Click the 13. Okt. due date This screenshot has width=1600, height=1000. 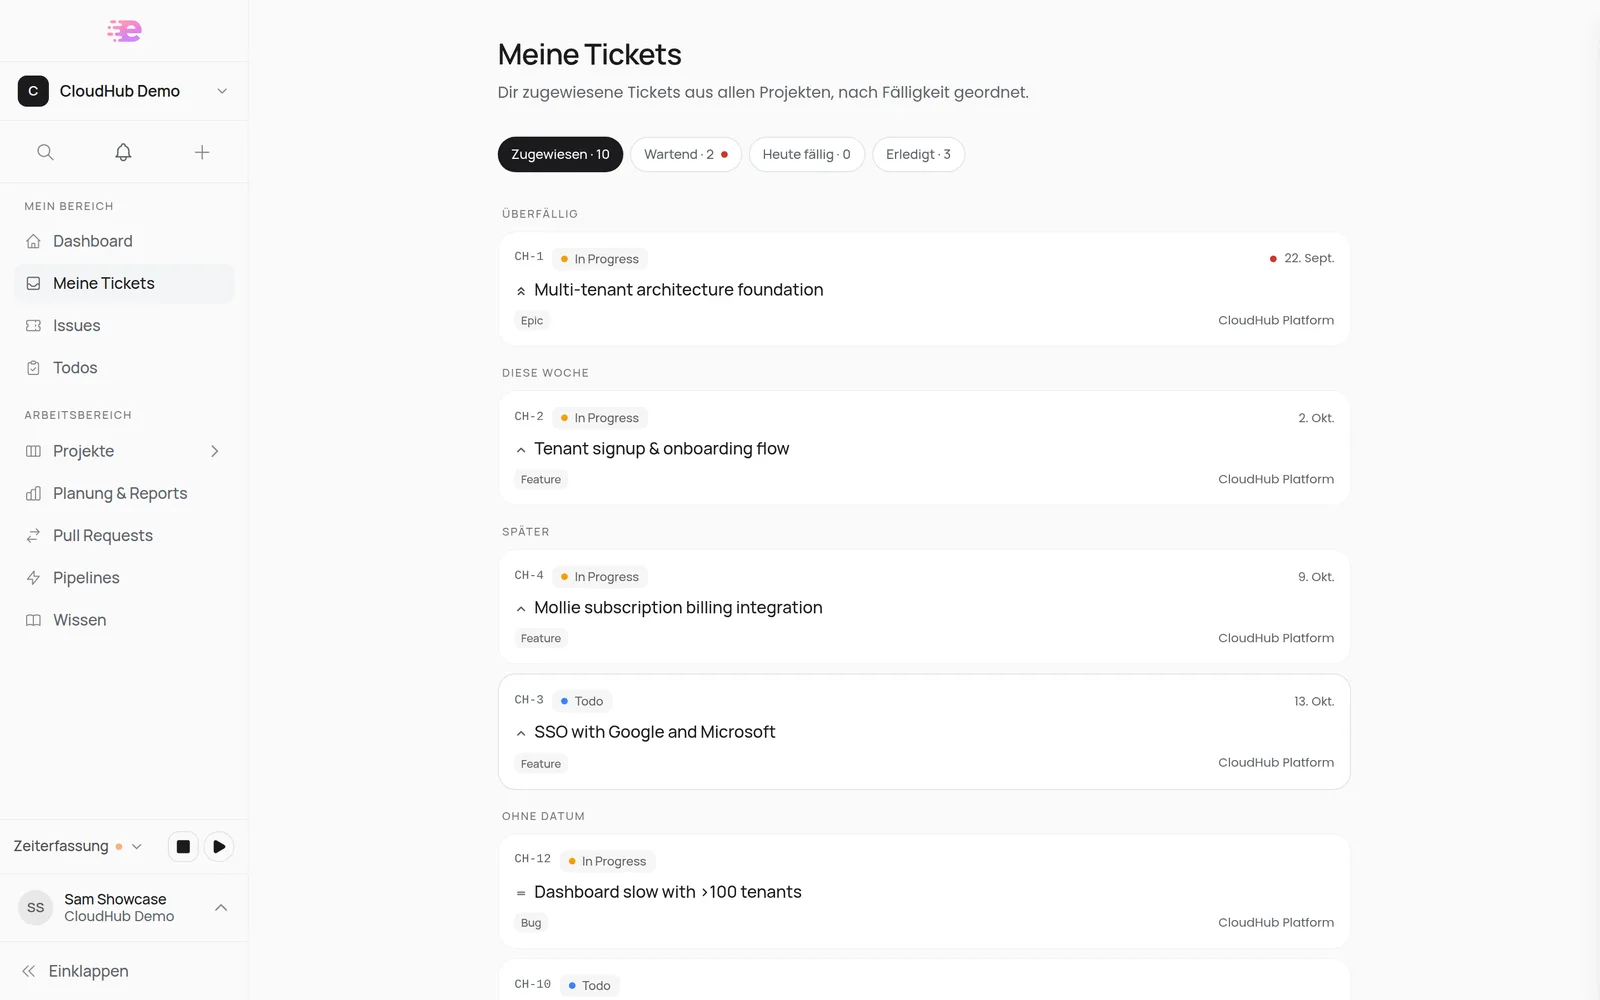[x=1314, y=701]
